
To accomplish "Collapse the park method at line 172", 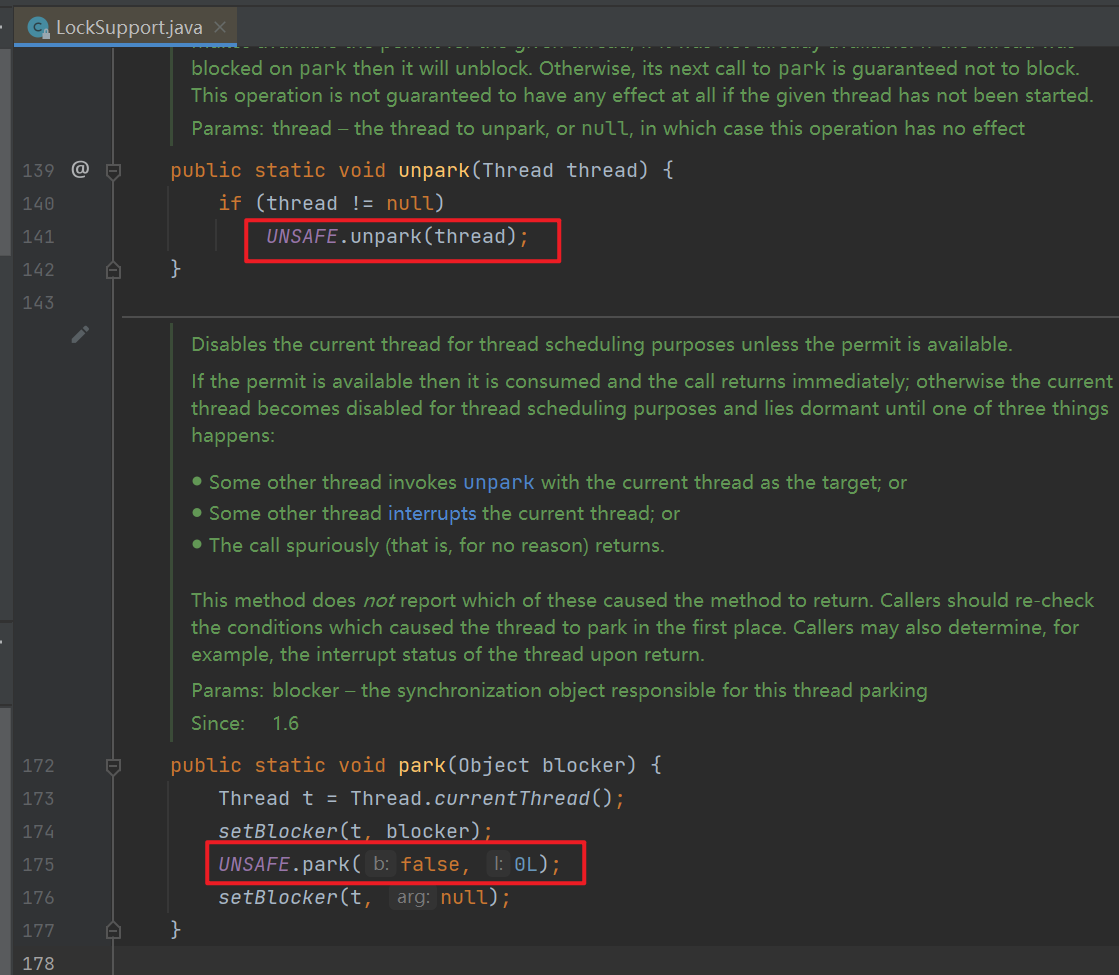I will pos(113,766).
